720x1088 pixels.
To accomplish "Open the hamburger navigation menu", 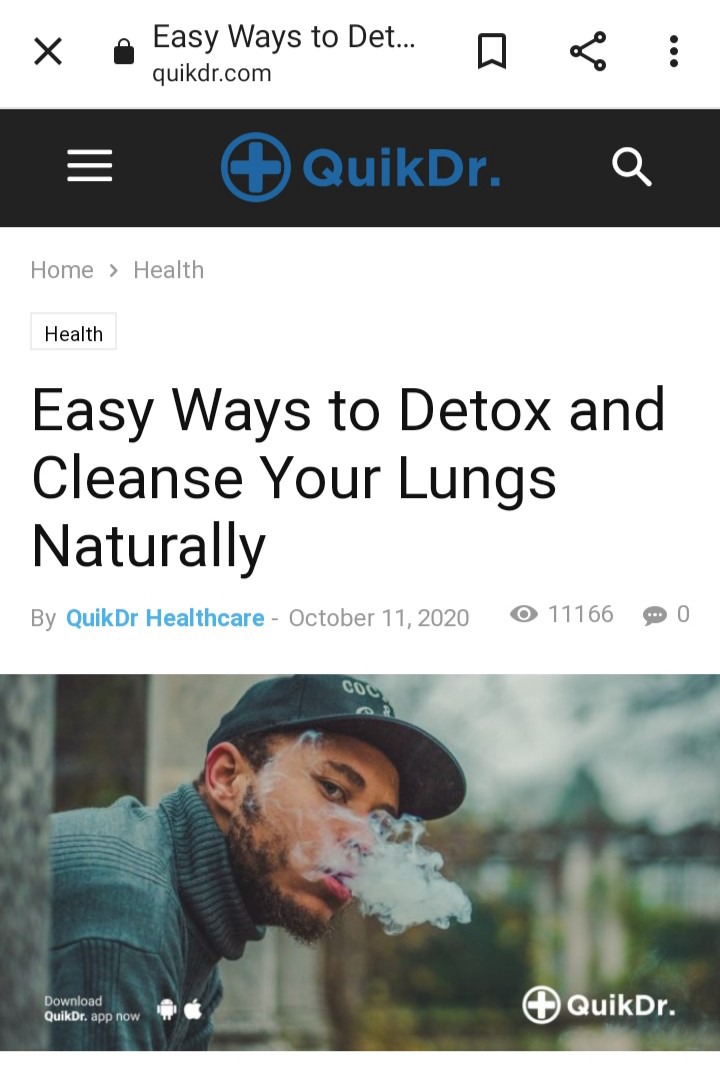I will coord(89,166).
